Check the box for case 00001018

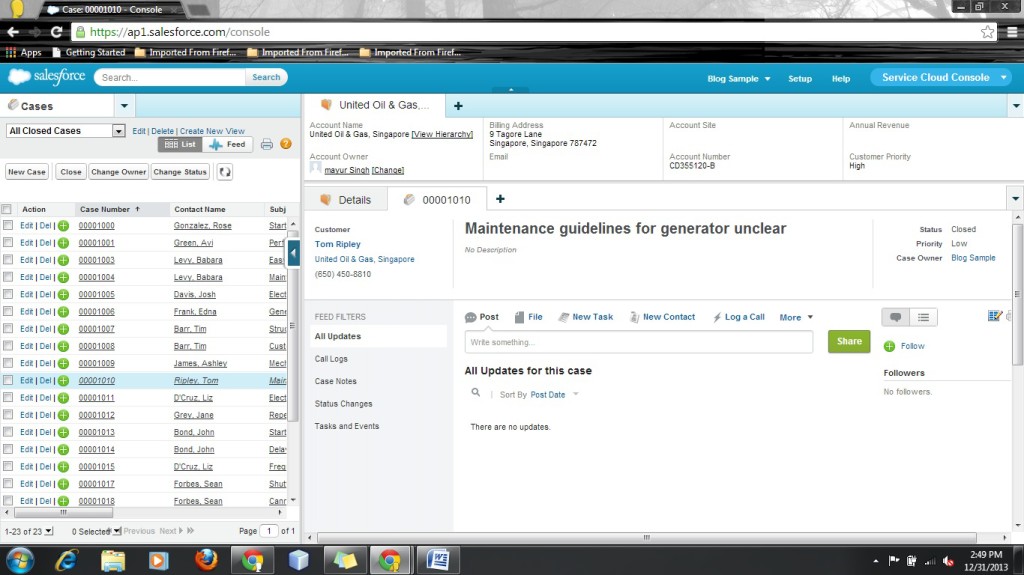[8, 501]
